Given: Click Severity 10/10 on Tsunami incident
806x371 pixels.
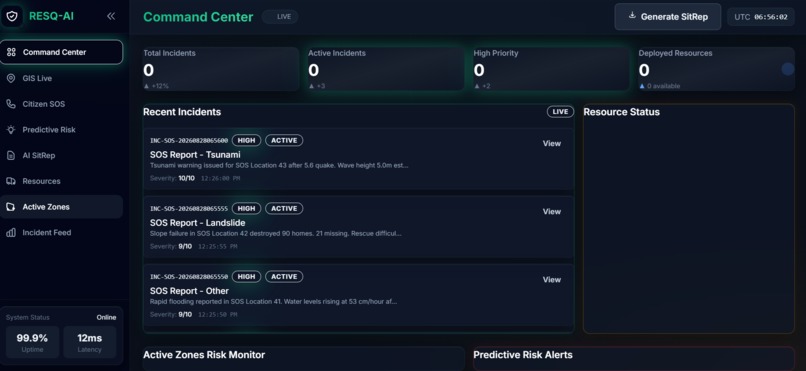Looking at the screenshot, I should pyautogui.click(x=173, y=178).
